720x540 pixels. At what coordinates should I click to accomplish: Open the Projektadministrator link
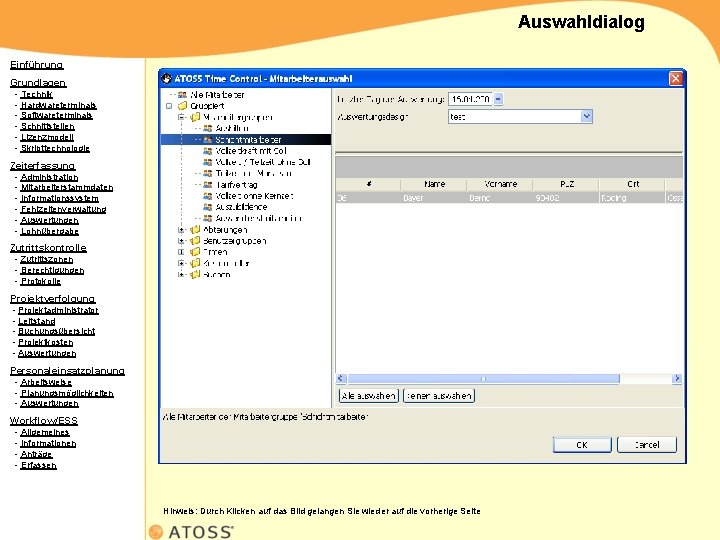58,310
